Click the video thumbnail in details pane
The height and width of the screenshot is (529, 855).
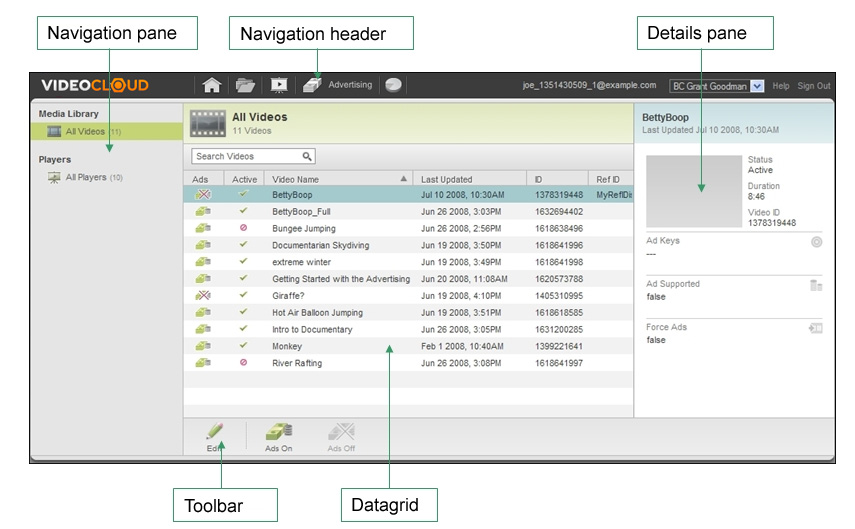coord(694,191)
